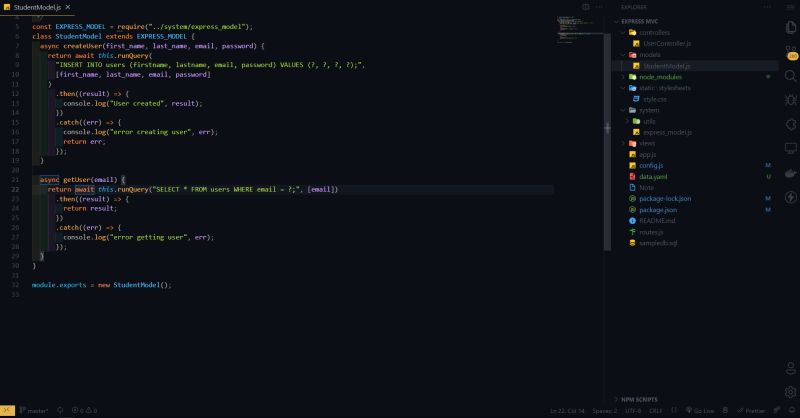Click the feedback icon left of the bell
800x418 pixels.
click(x=777, y=411)
